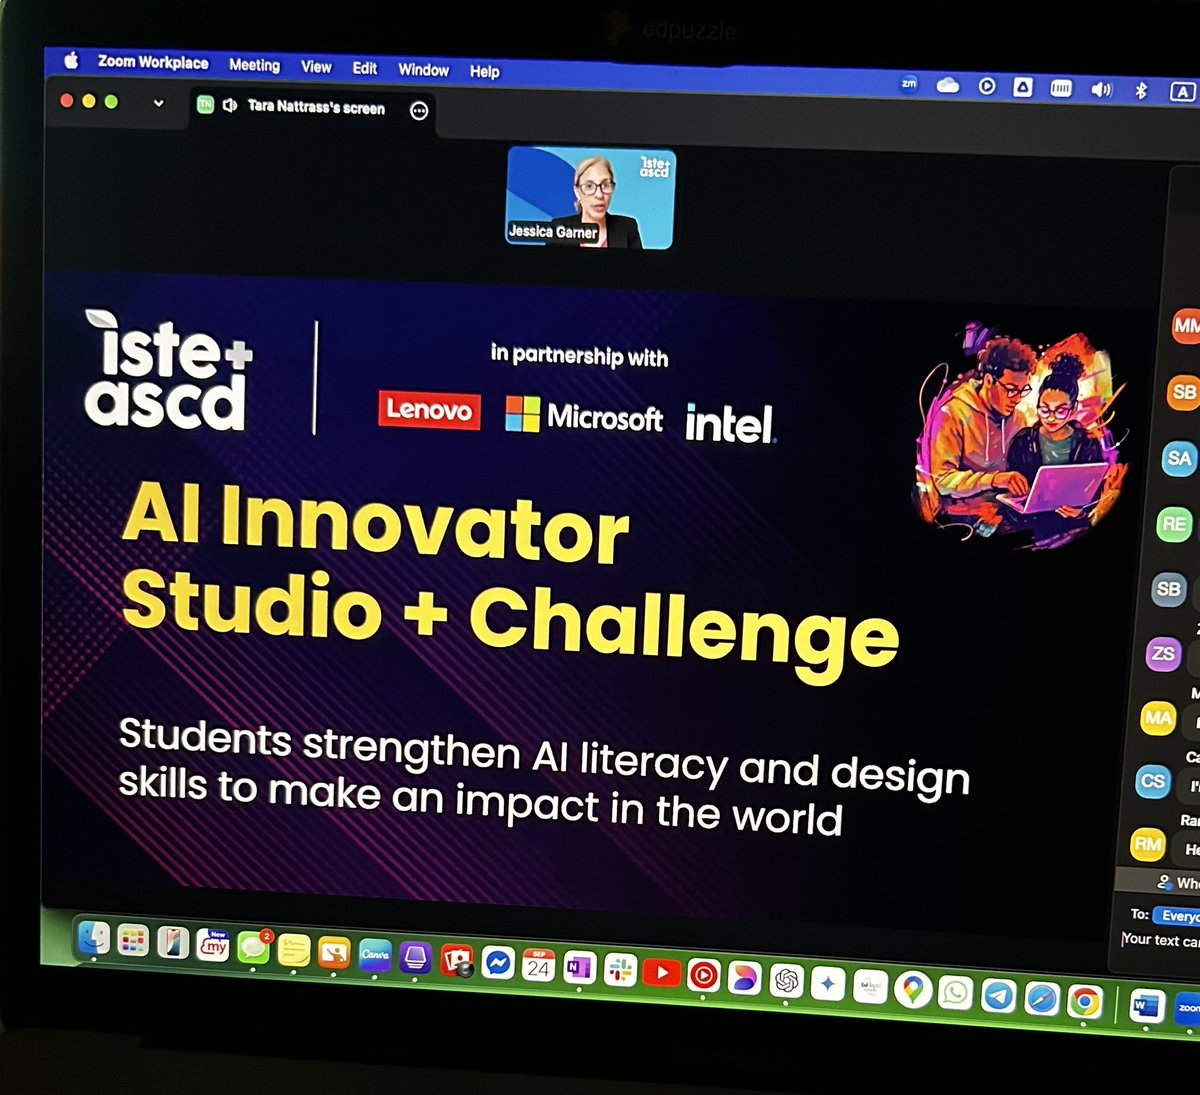The width and height of the screenshot is (1200, 1095).
Task: Open Google Chrome from the dock
Action: pos(1084,1001)
